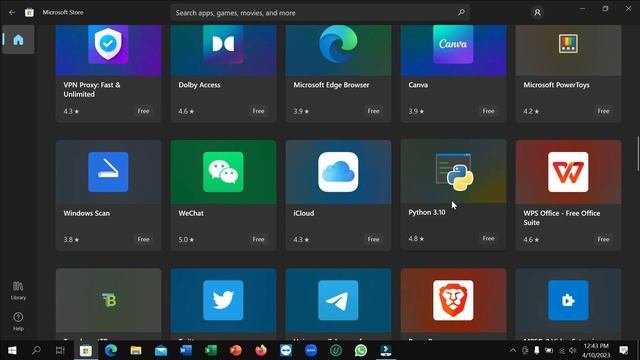Launch Firefox from the taskbar
The image size is (640, 360).
tap(261, 350)
